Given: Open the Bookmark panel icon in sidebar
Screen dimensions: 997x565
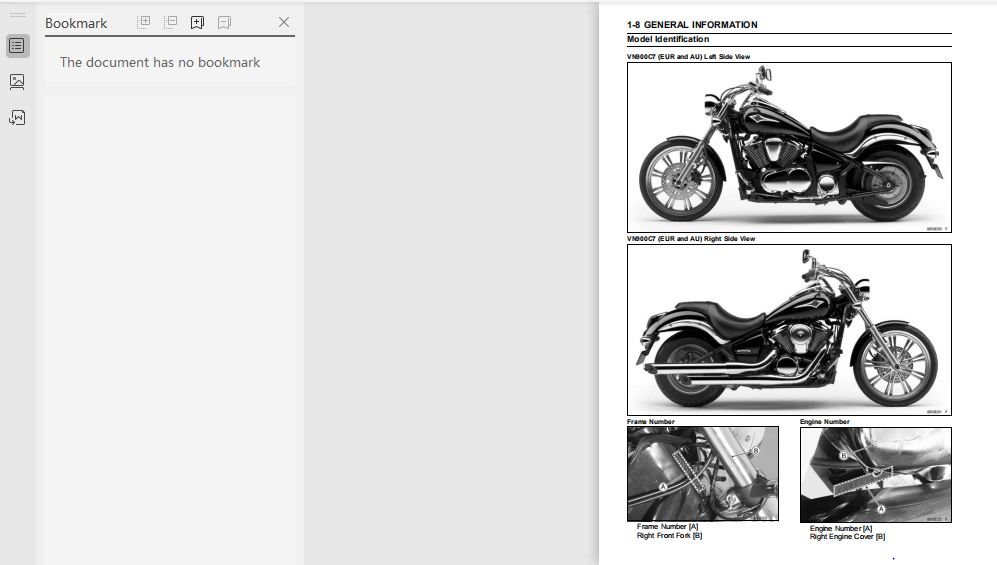Looking at the screenshot, I should (x=17, y=46).
